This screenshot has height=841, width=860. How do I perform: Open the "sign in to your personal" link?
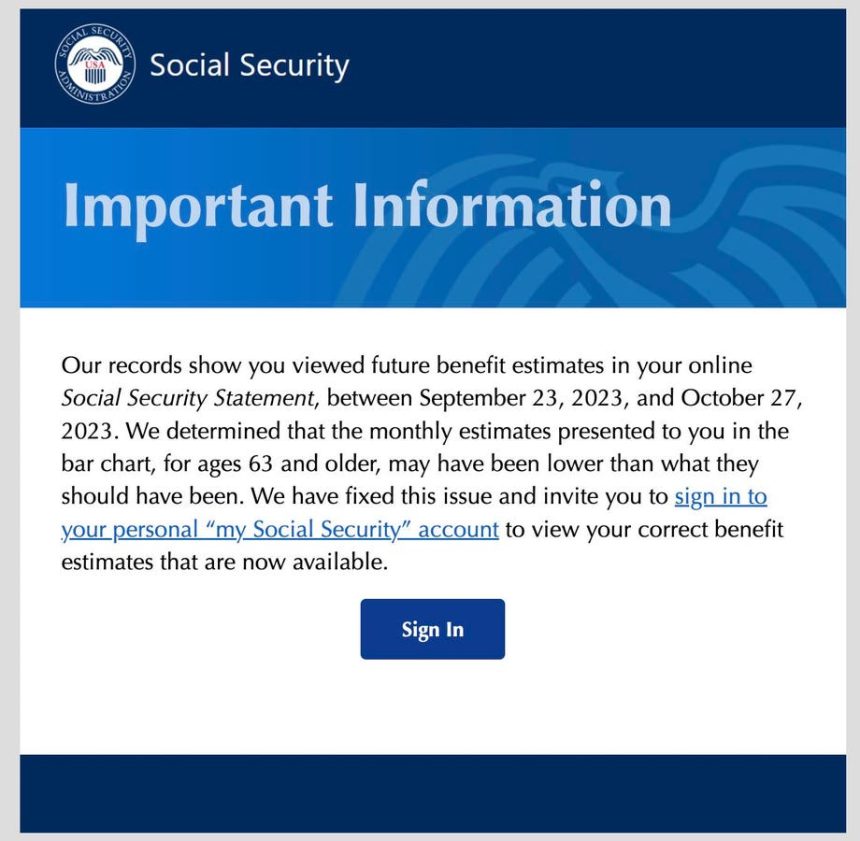[720, 497]
